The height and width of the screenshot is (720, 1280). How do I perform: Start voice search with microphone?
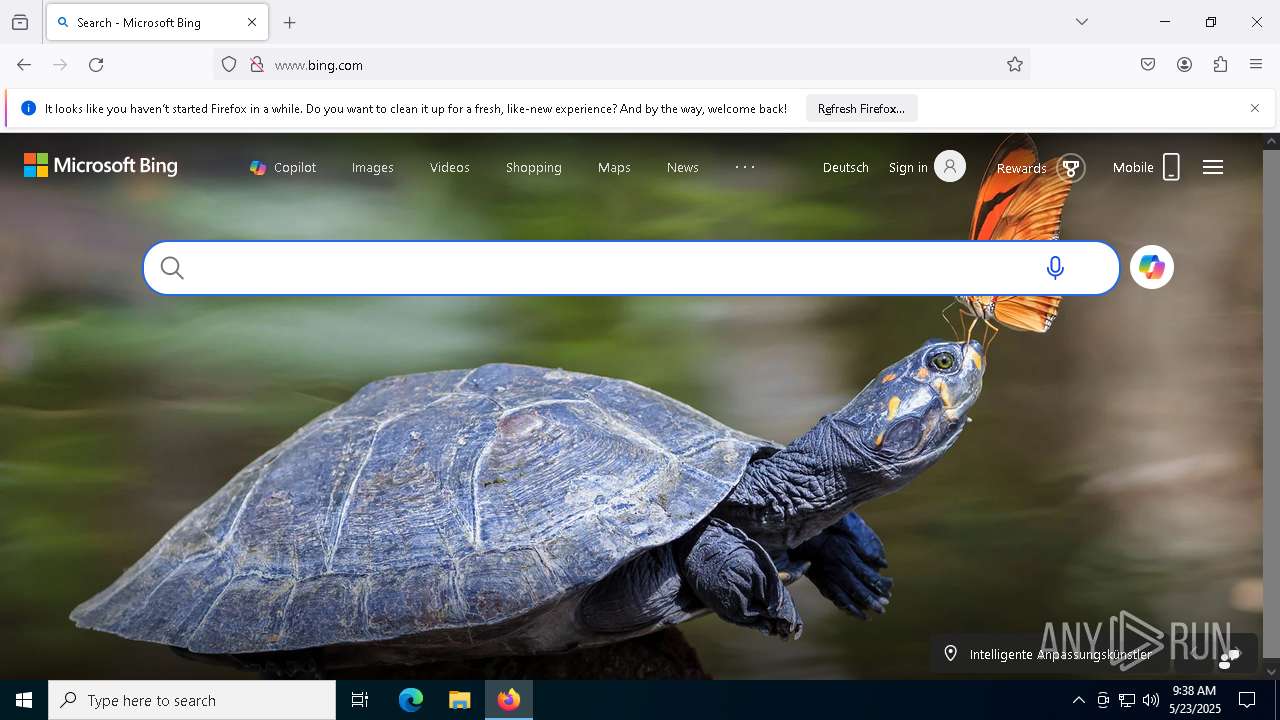tap(1055, 268)
